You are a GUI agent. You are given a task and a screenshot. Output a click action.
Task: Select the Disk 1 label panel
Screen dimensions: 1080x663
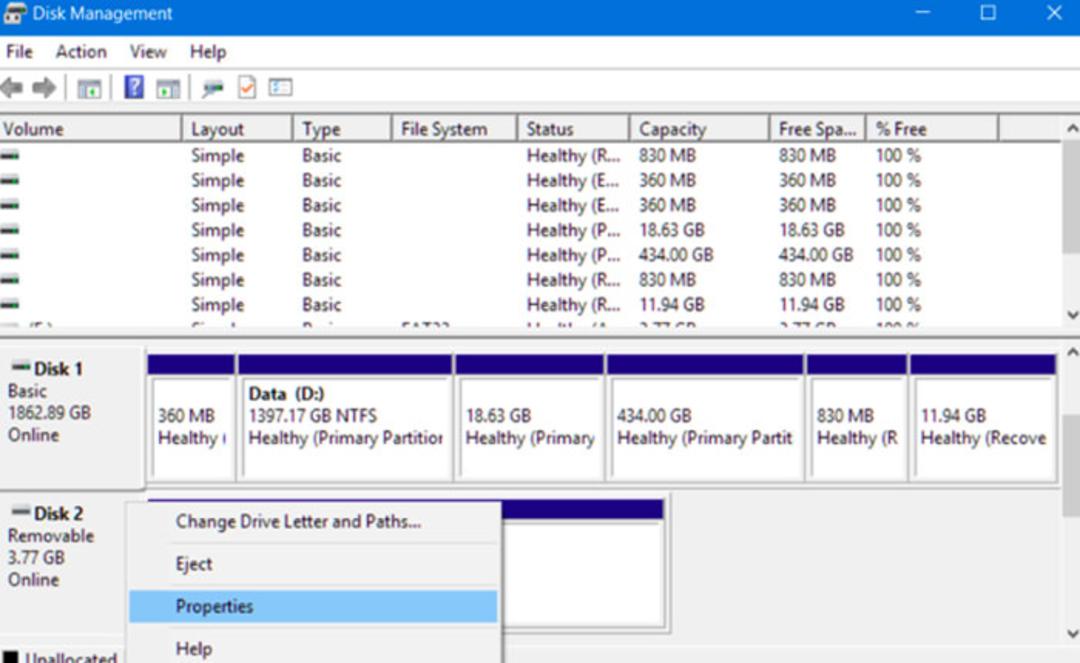[x=72, y=416]
